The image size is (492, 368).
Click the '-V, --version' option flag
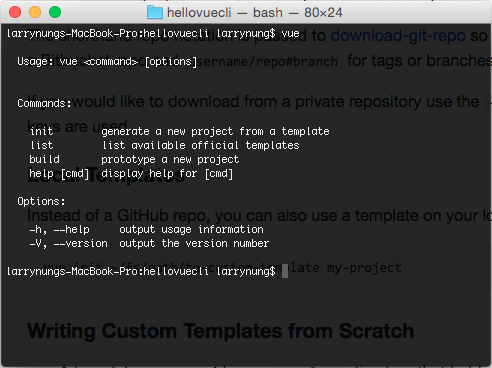tap(68, 244)
